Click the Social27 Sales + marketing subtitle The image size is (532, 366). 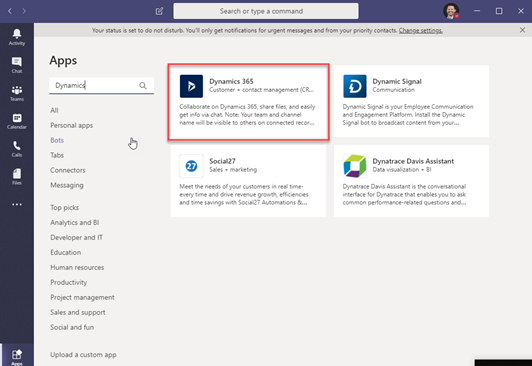233,170
